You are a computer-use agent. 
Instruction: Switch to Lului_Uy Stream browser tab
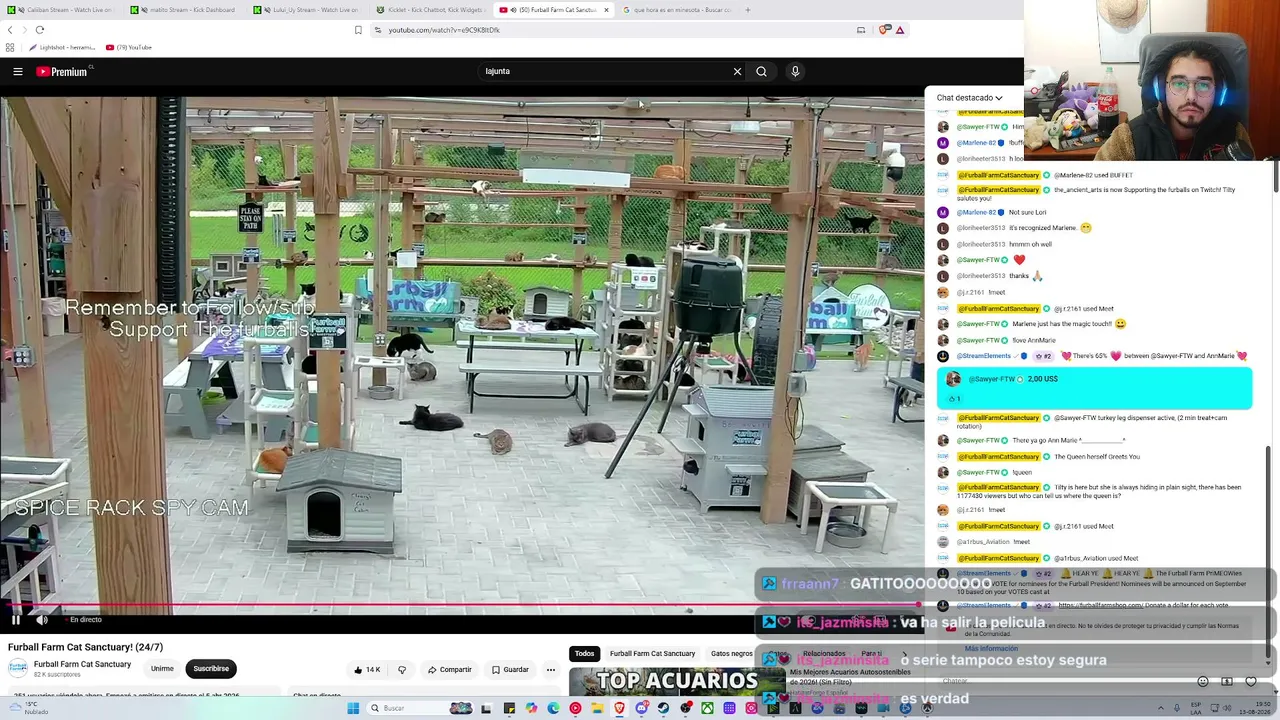coord(308,10)
